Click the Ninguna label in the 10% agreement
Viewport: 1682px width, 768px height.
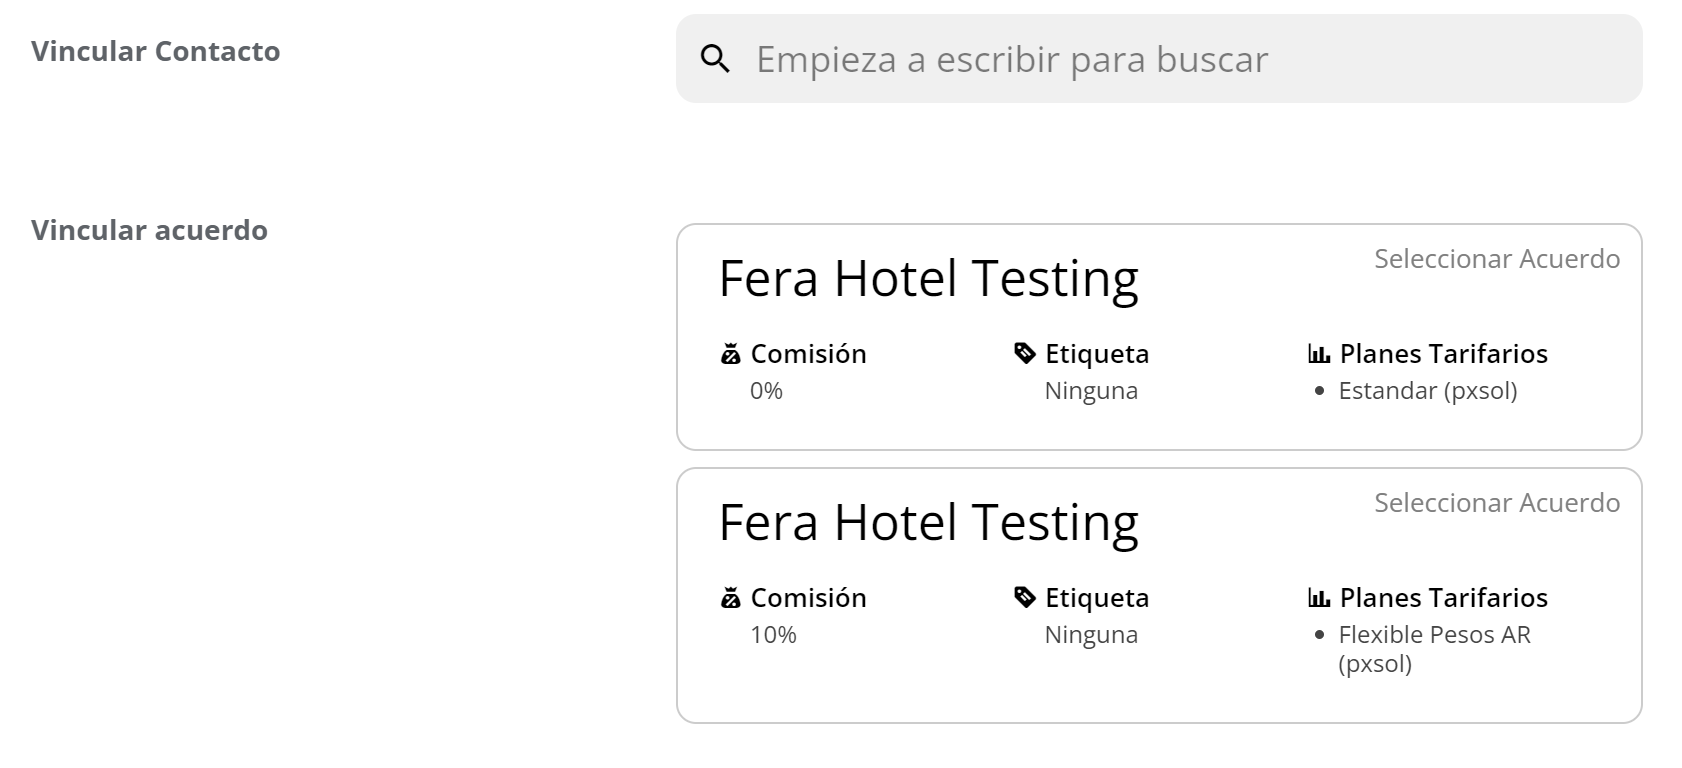pos(1091,635)
